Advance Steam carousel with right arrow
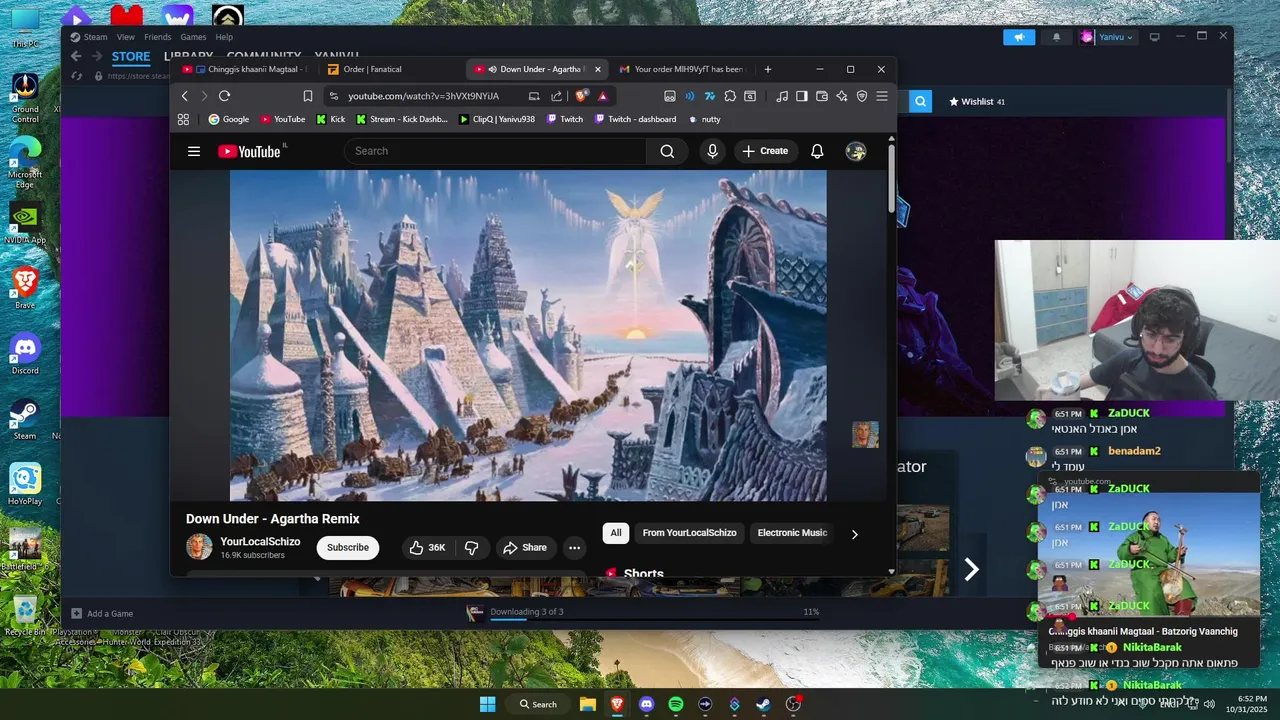 coord(971,569)
